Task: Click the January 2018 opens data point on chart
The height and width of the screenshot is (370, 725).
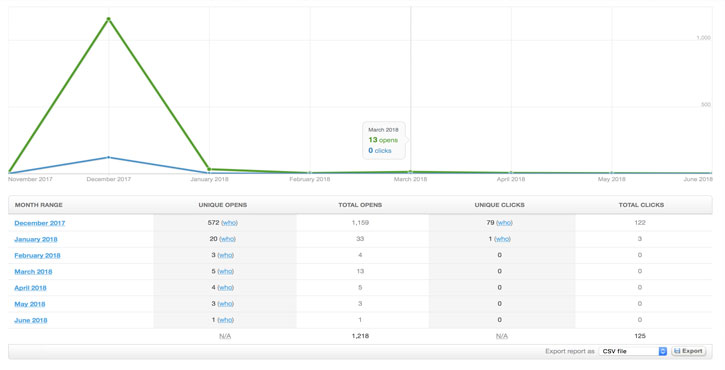Action: [x=209, y=169]
